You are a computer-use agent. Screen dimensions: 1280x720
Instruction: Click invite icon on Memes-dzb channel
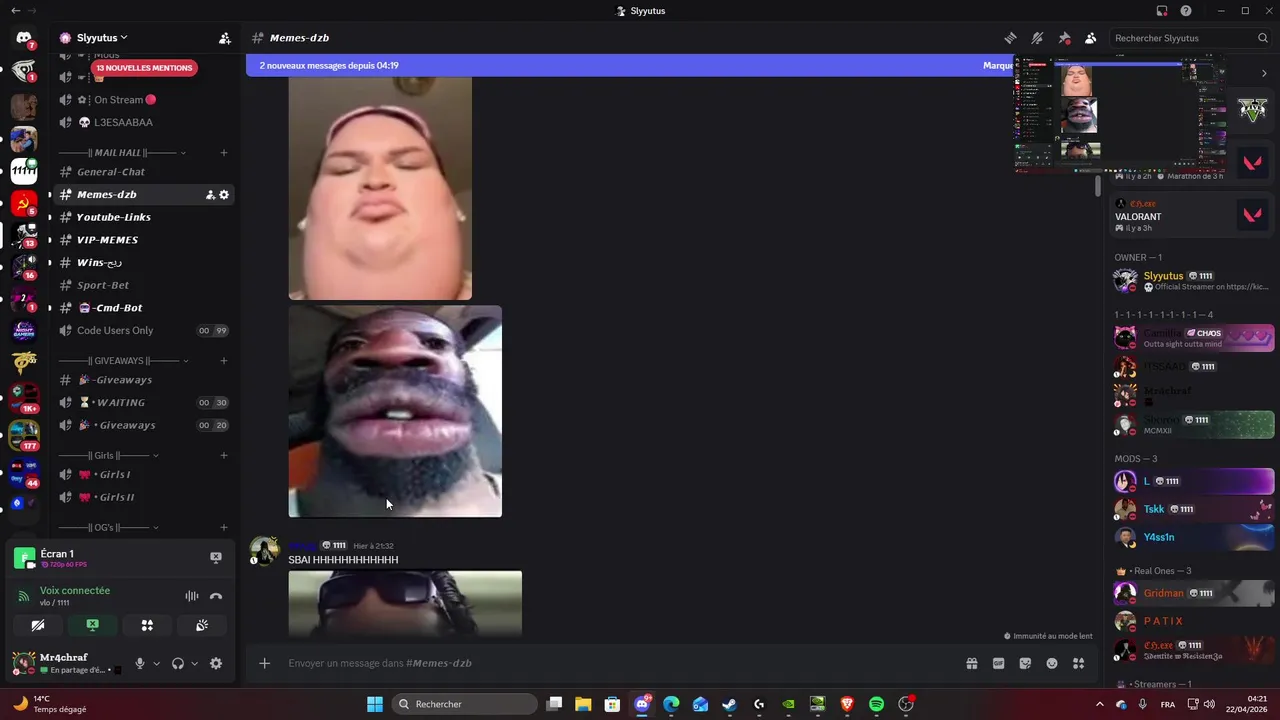pyautogui.click(x=210, y=195)
